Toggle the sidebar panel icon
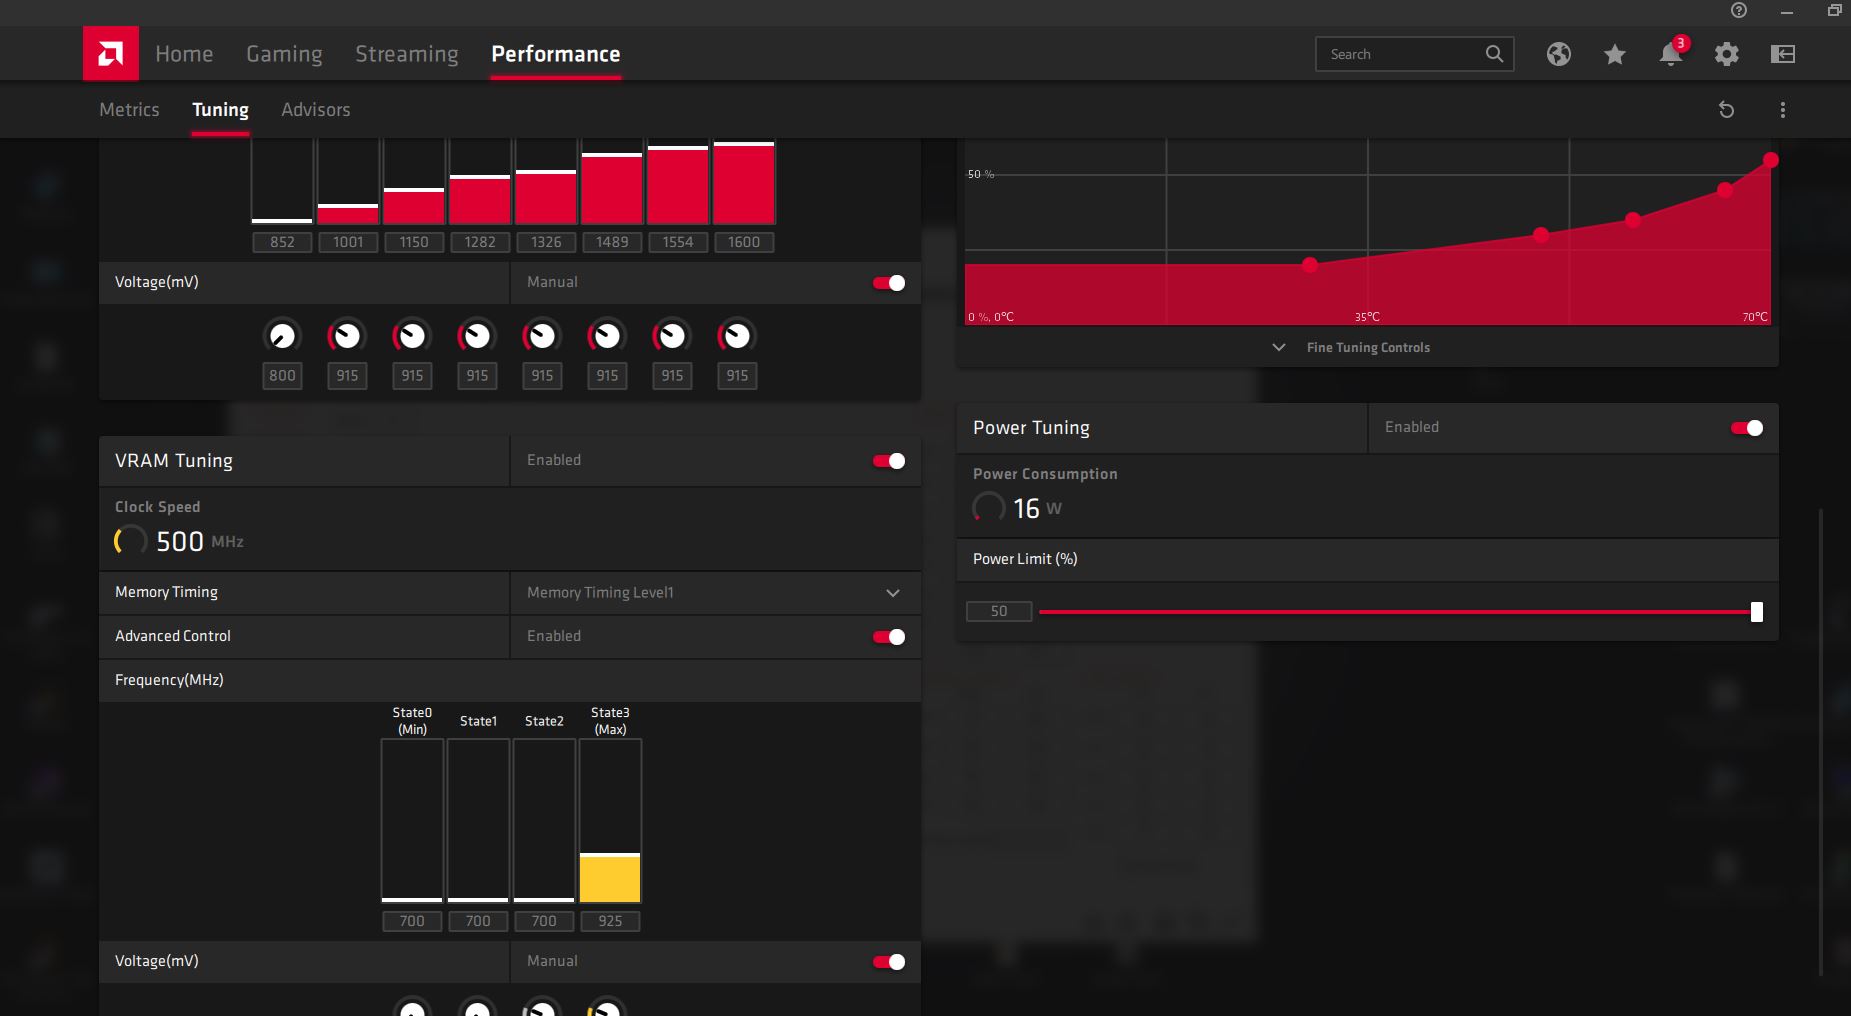The width and height of the screenshot is (1851, 1016). pyautogui.click(x=1782, y=54)
